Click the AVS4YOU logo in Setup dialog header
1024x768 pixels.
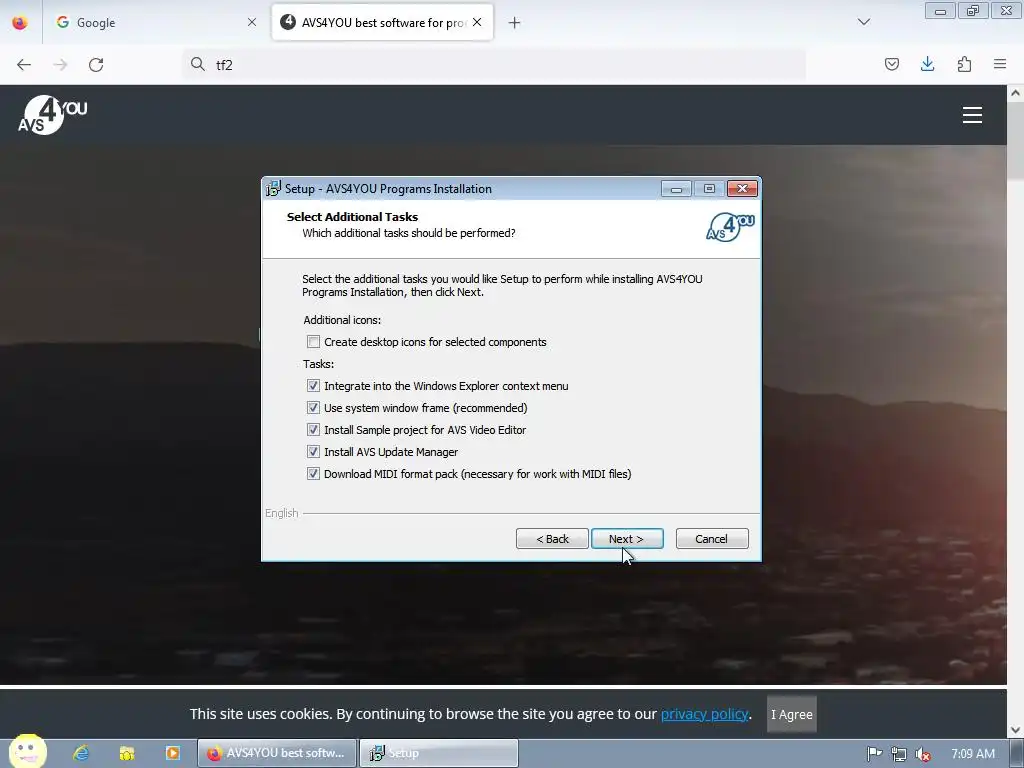point(730,227)
